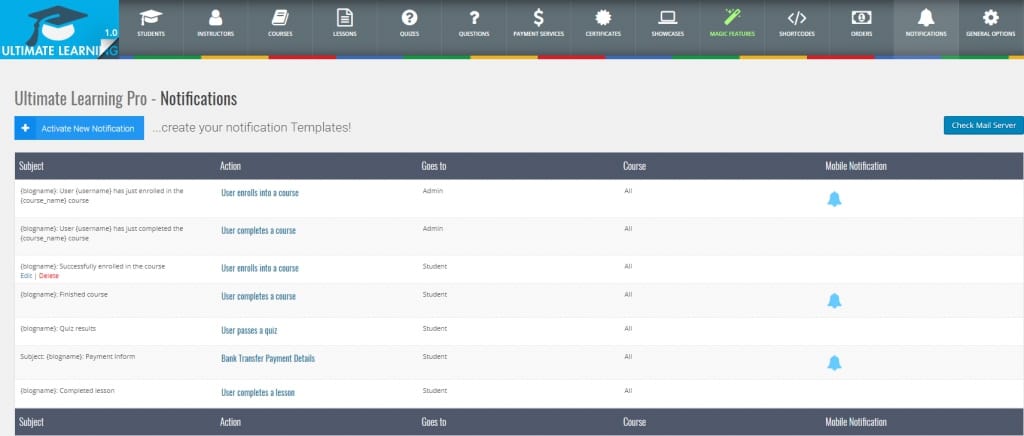Open the Orders money icon
Viewport: 1024px width, 436px height.
click(861, 18)
